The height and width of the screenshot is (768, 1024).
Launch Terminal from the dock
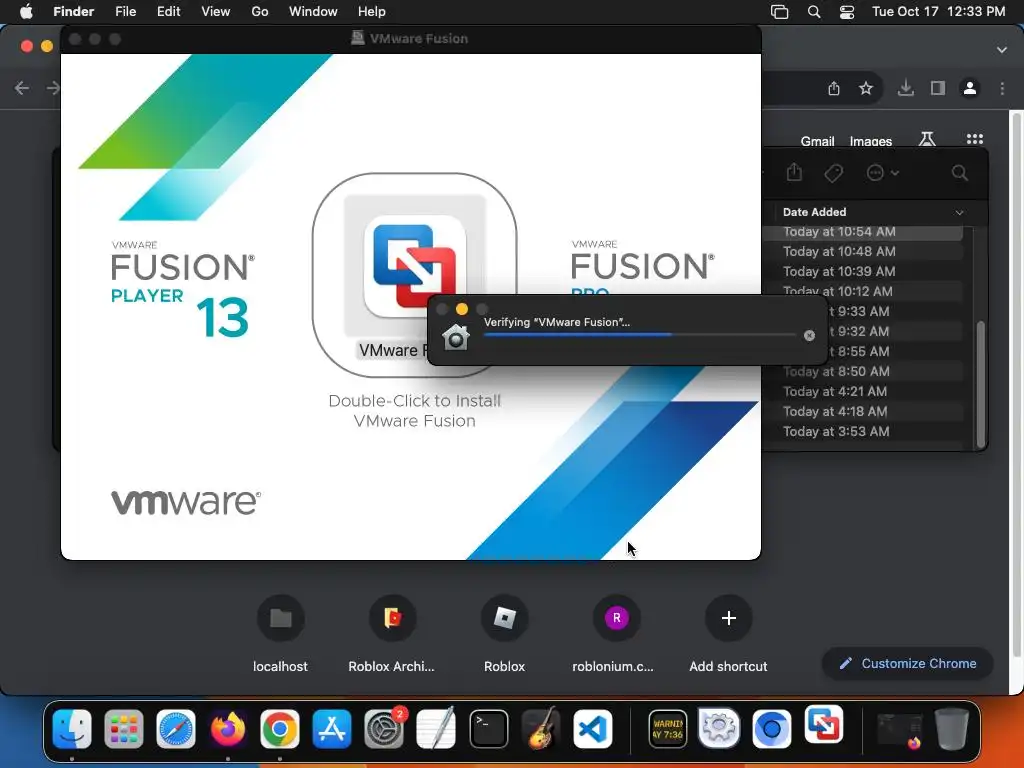tap(488, 728)
